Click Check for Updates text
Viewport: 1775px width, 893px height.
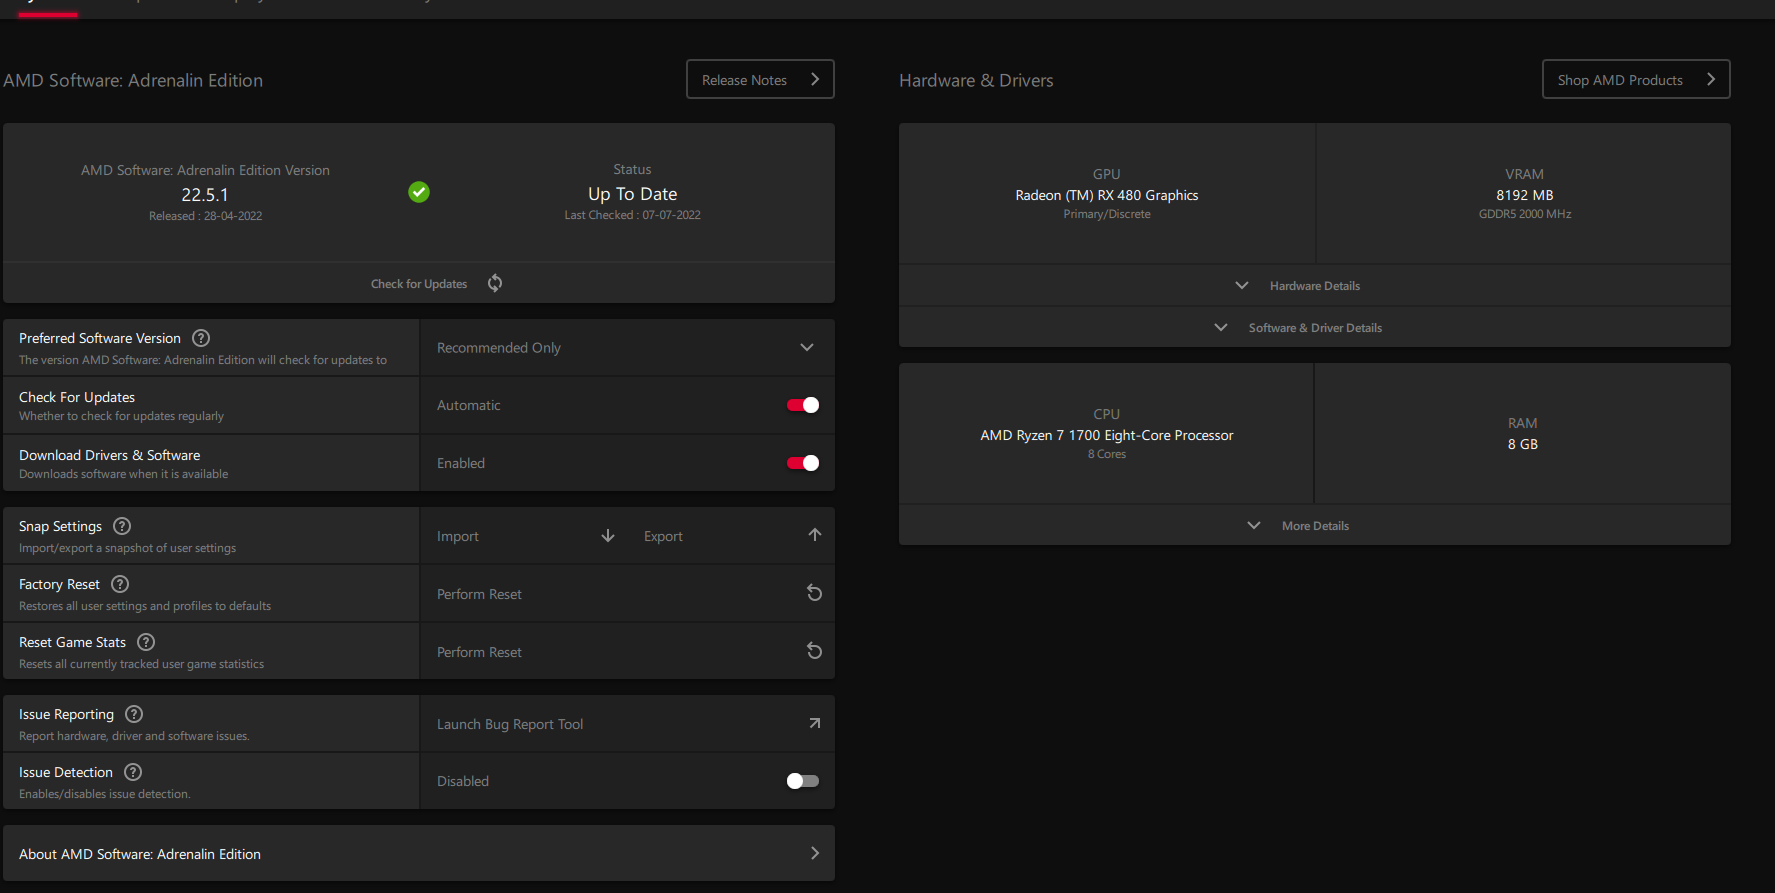(x=419, y=284)
